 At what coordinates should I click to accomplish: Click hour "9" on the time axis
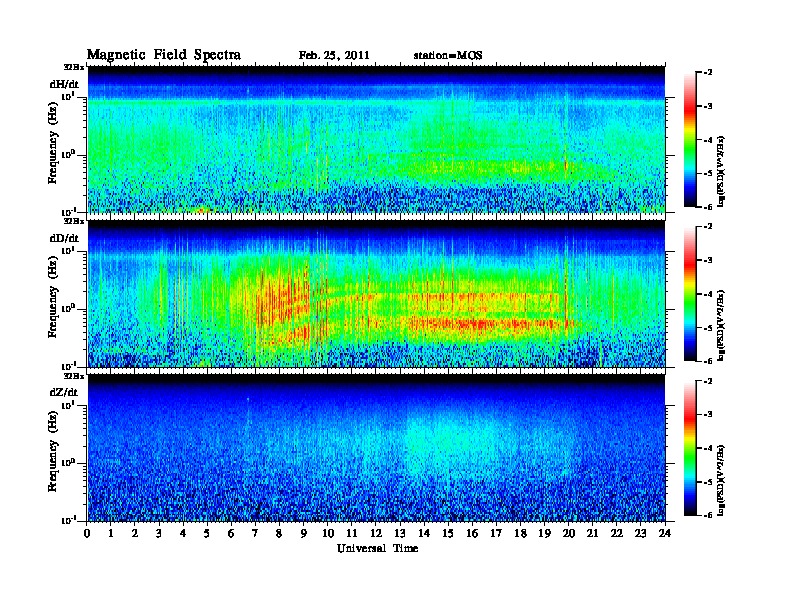click(x=304, y=533)
